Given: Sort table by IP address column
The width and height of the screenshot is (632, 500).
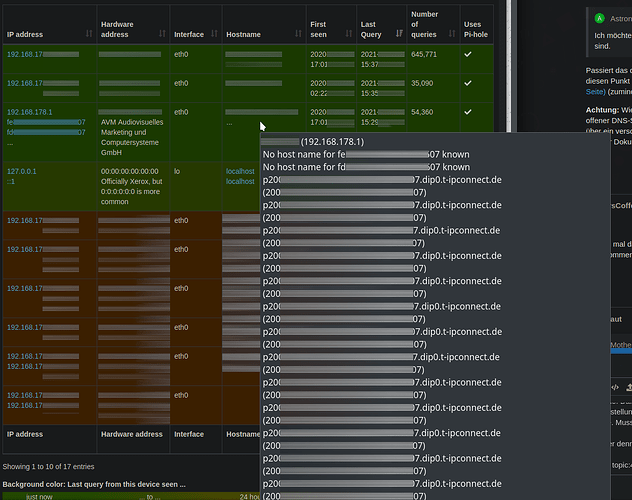Looking at the screenshot, I should point(88,34).
